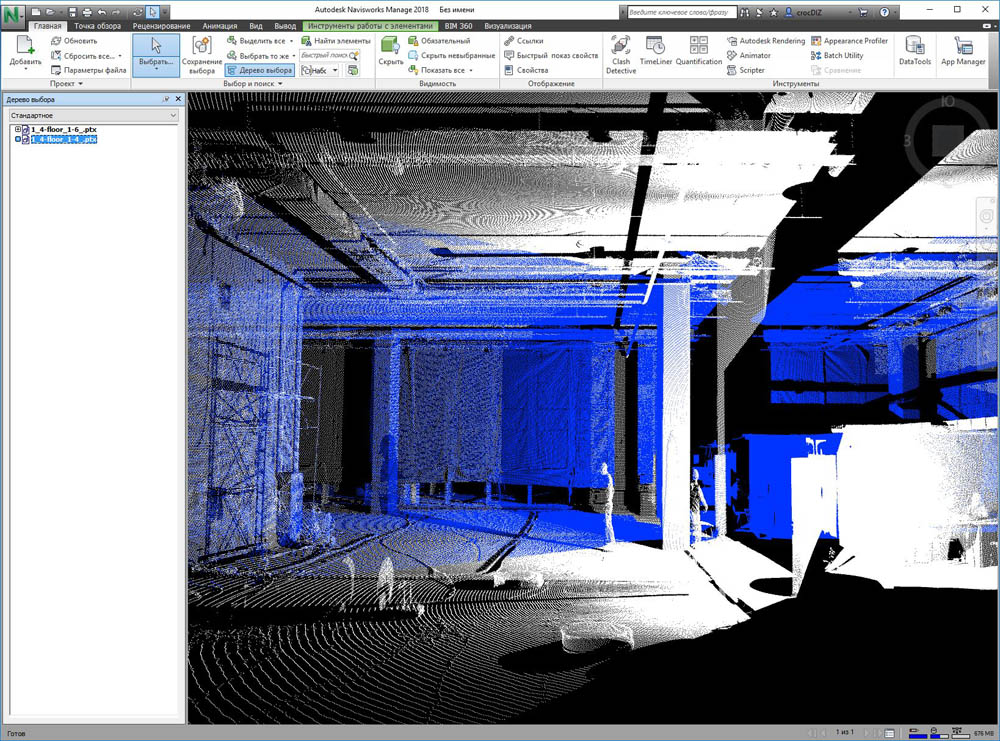This screenshot has height=741, width=1000.
Task: Open the Navisworks application menu button
Action: click(13, 17)
